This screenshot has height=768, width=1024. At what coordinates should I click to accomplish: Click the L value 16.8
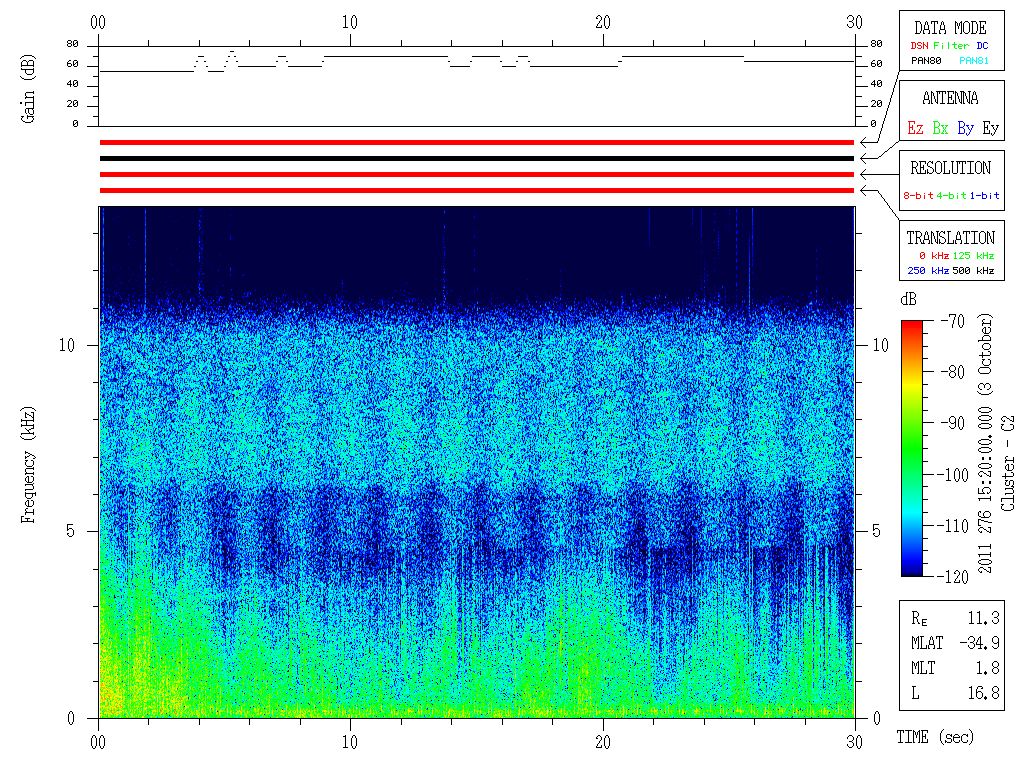pyautogui.click(x=984, y=692)
